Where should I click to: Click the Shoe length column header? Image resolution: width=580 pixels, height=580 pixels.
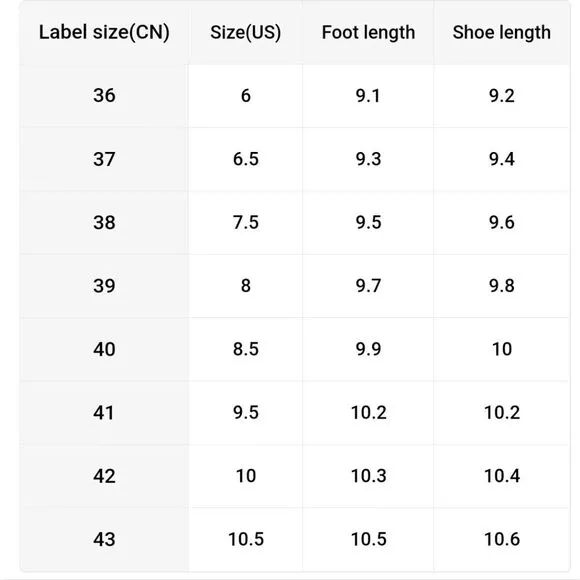[x=502, y=32]
